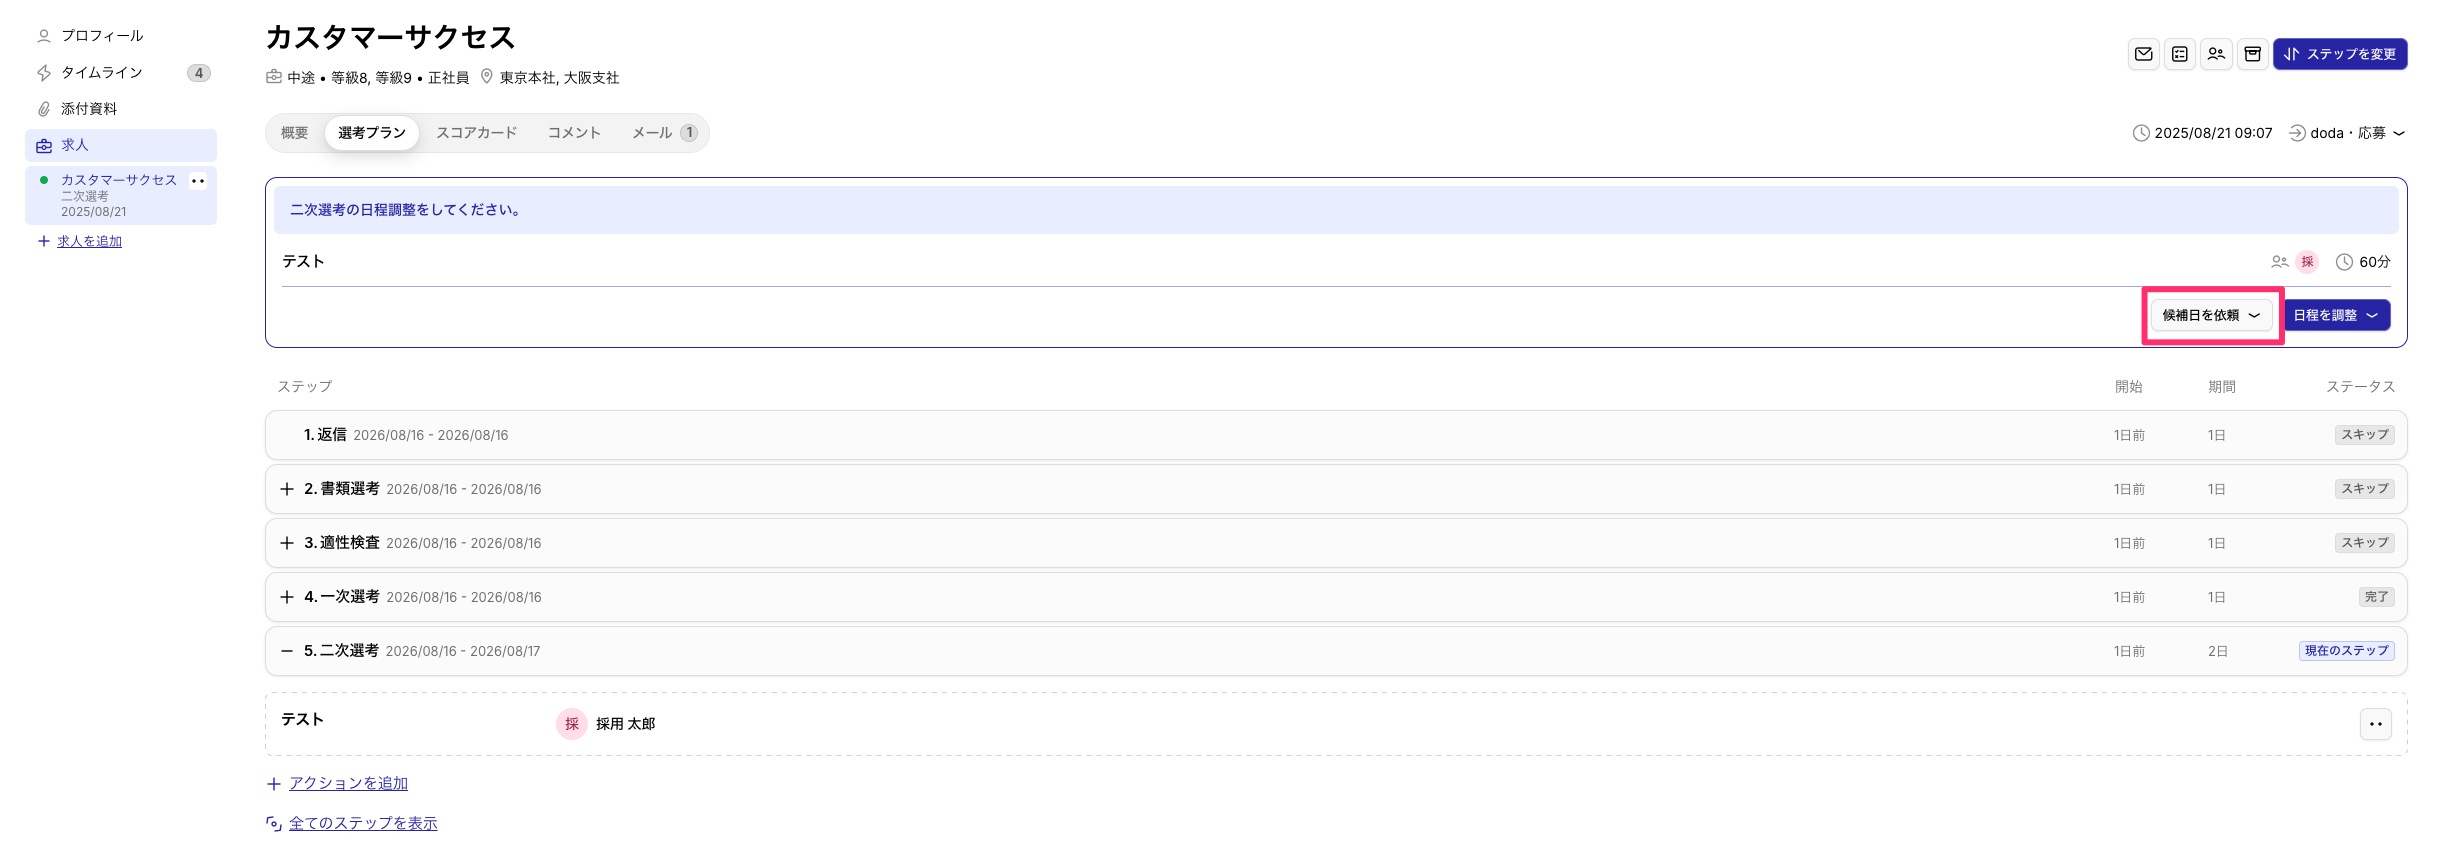Click the ステップを変更 button
The width and height of the screenshot is (2444, 864).
coord(2340,54)
